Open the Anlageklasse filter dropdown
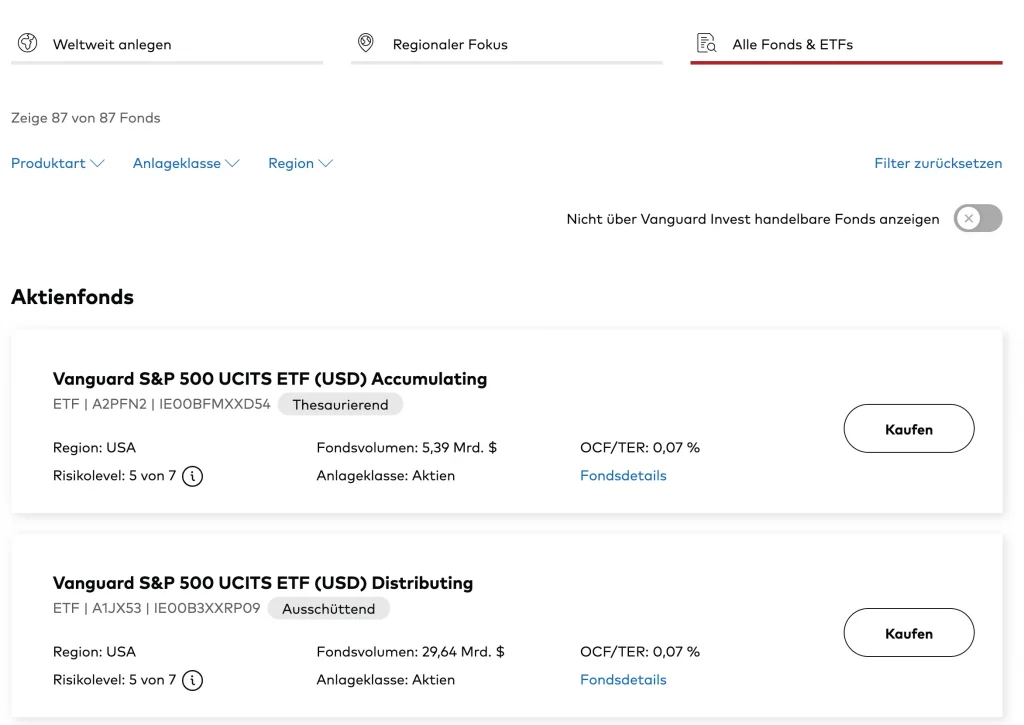 (x=186, y=163)
